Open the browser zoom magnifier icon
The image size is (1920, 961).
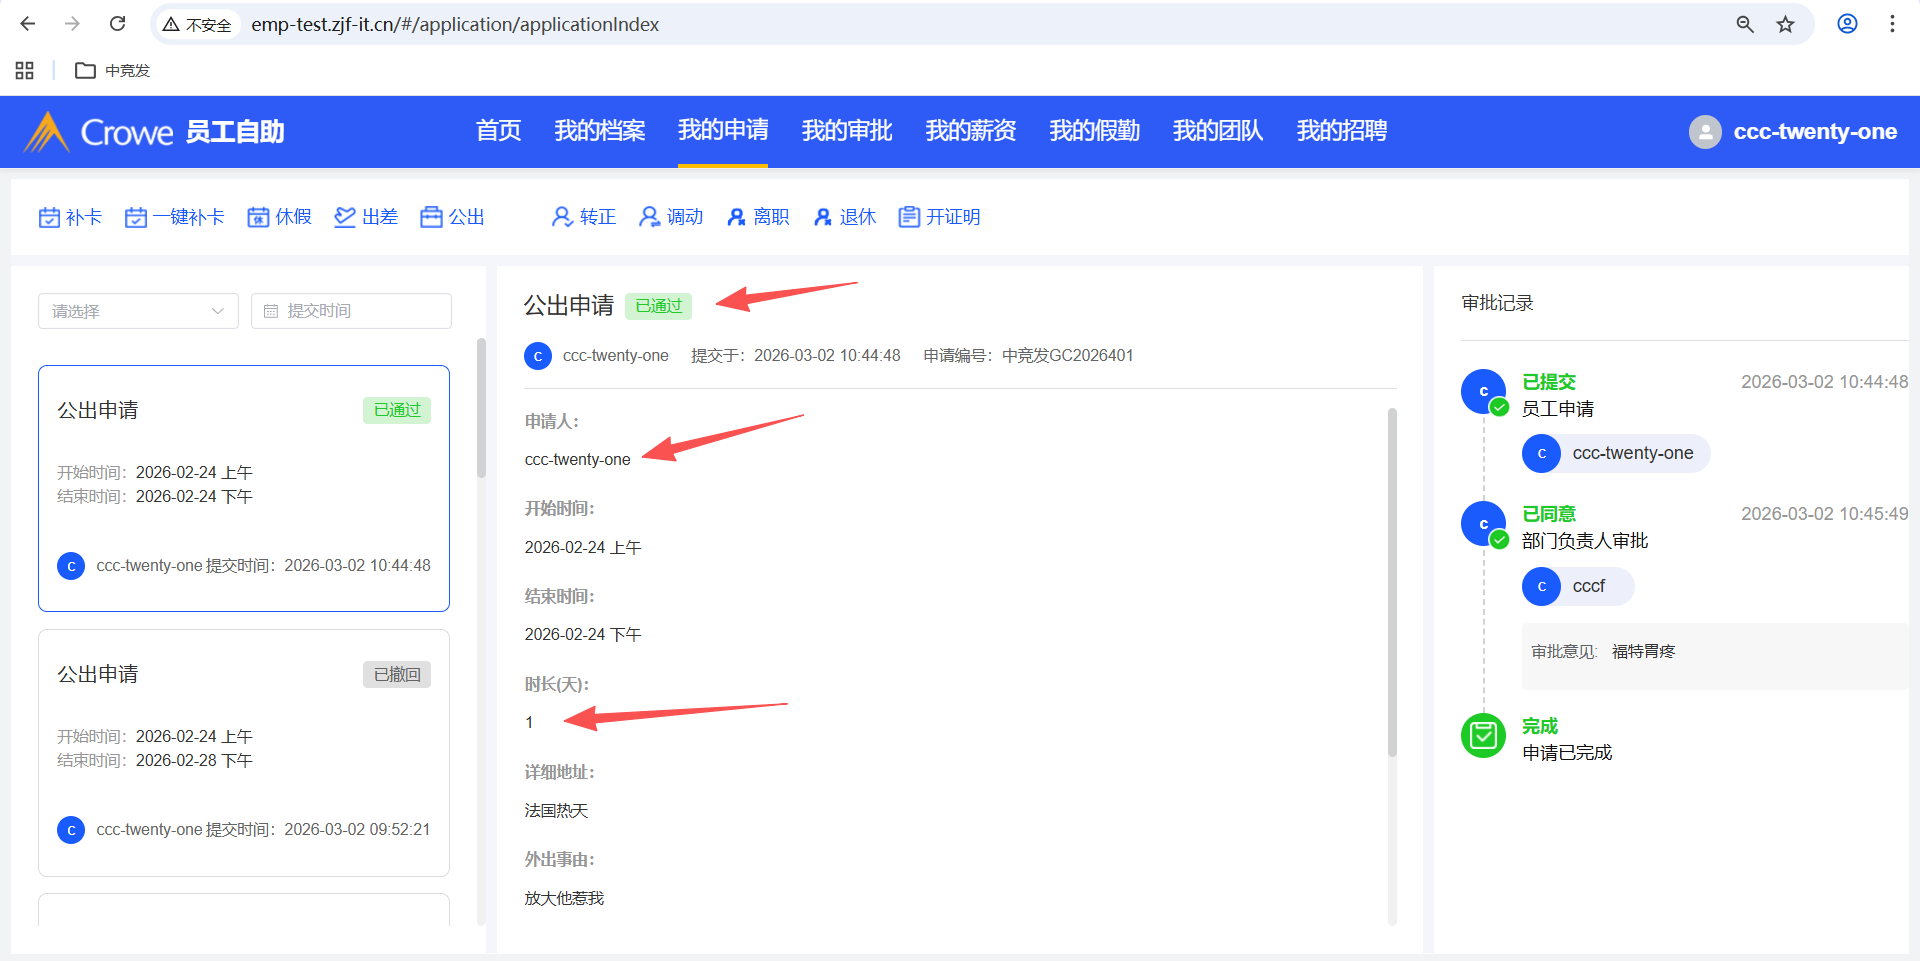(1745, 24)
